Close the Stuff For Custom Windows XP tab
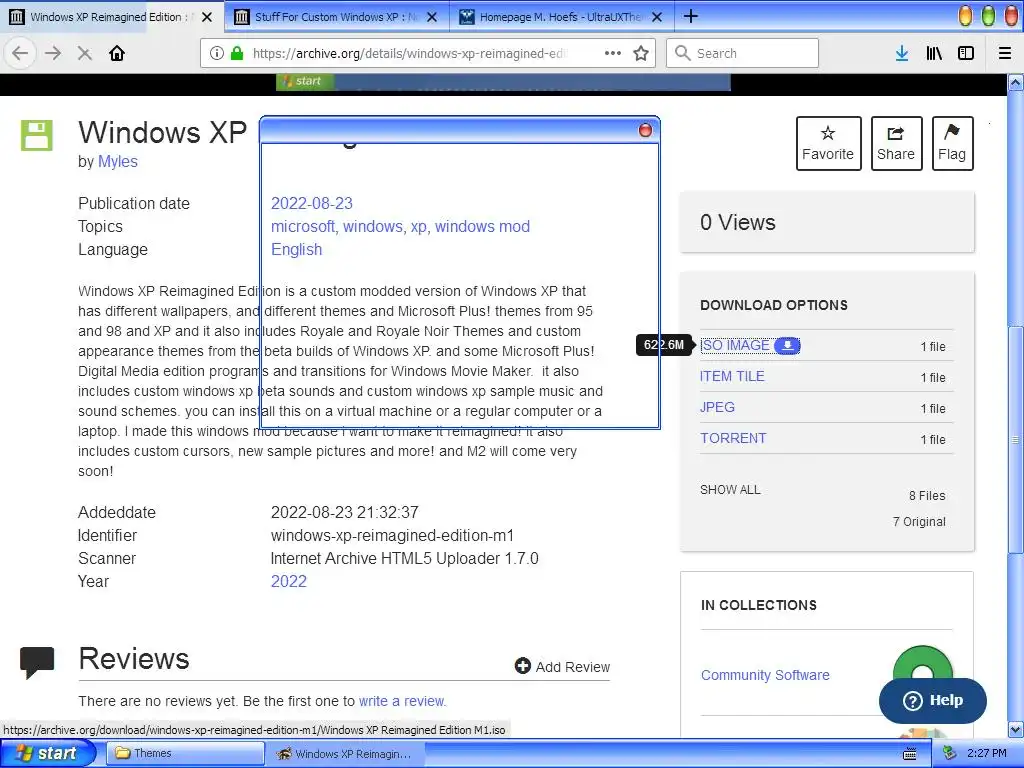 tap(432, 17)
